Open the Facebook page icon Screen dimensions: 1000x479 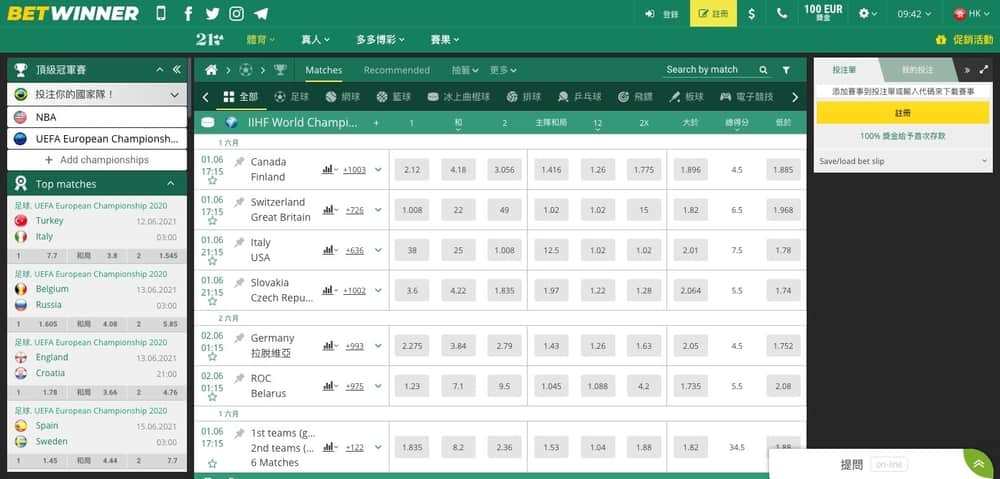click(188, 13)
